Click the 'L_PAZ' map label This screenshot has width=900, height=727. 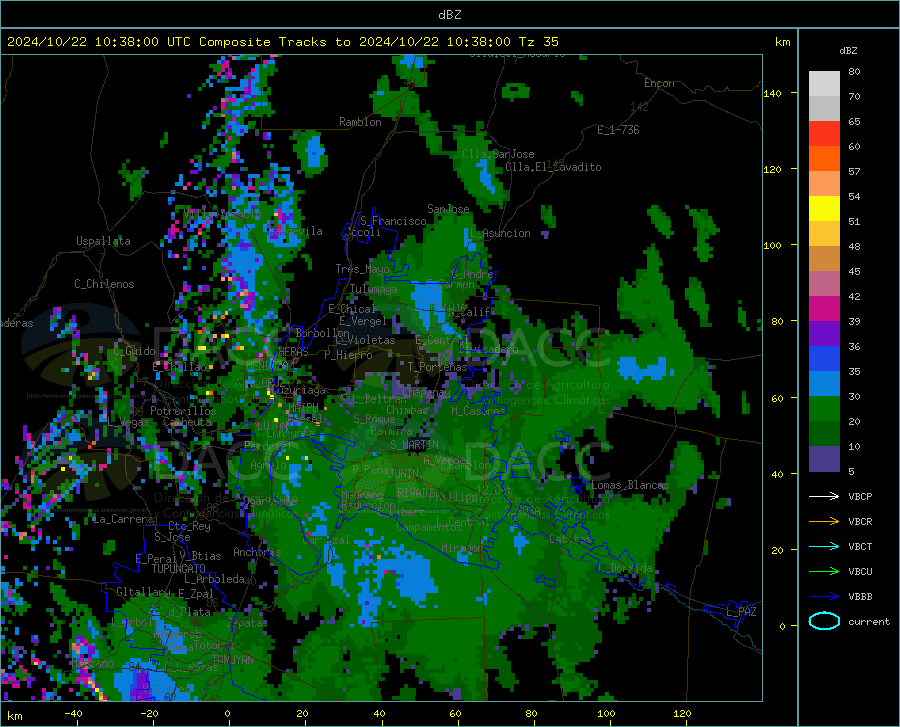tap(741, 612)
